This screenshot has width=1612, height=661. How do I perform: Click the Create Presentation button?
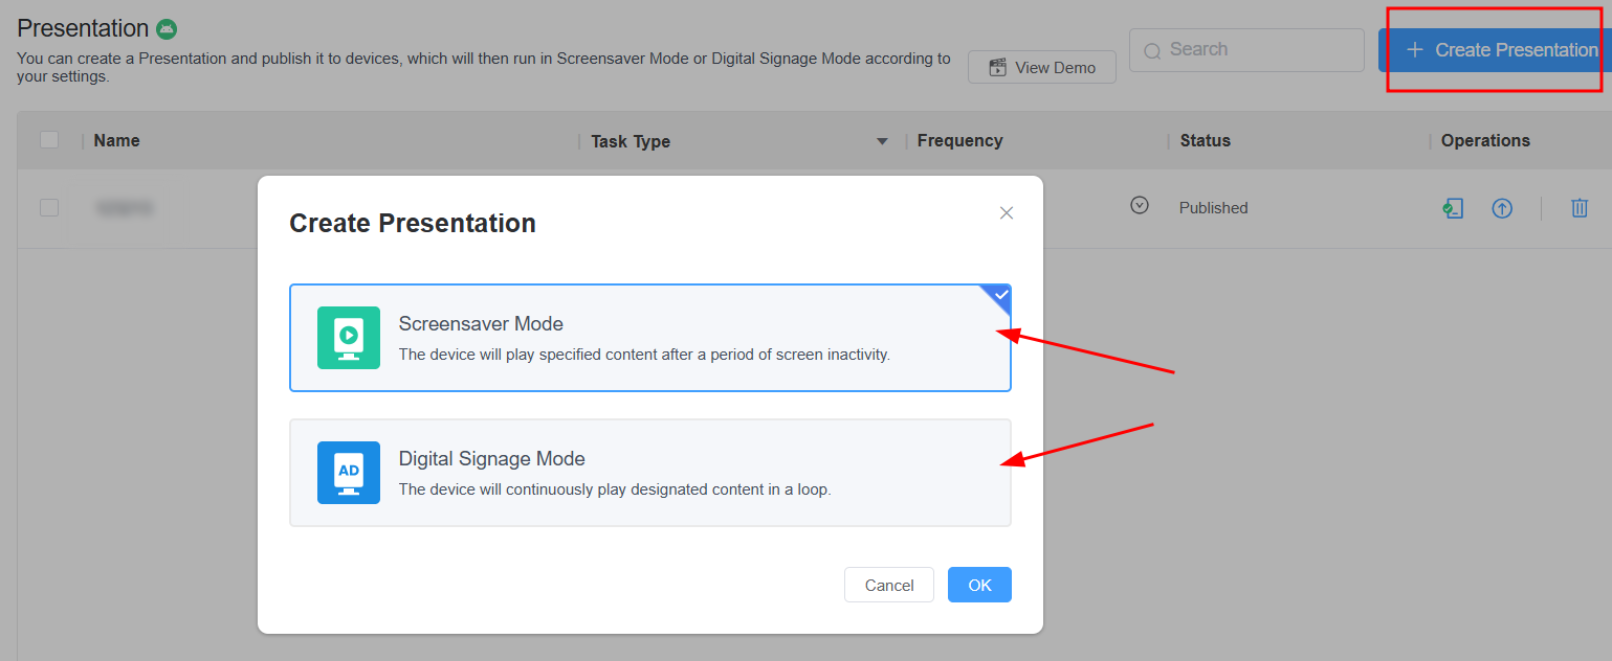1494,50
